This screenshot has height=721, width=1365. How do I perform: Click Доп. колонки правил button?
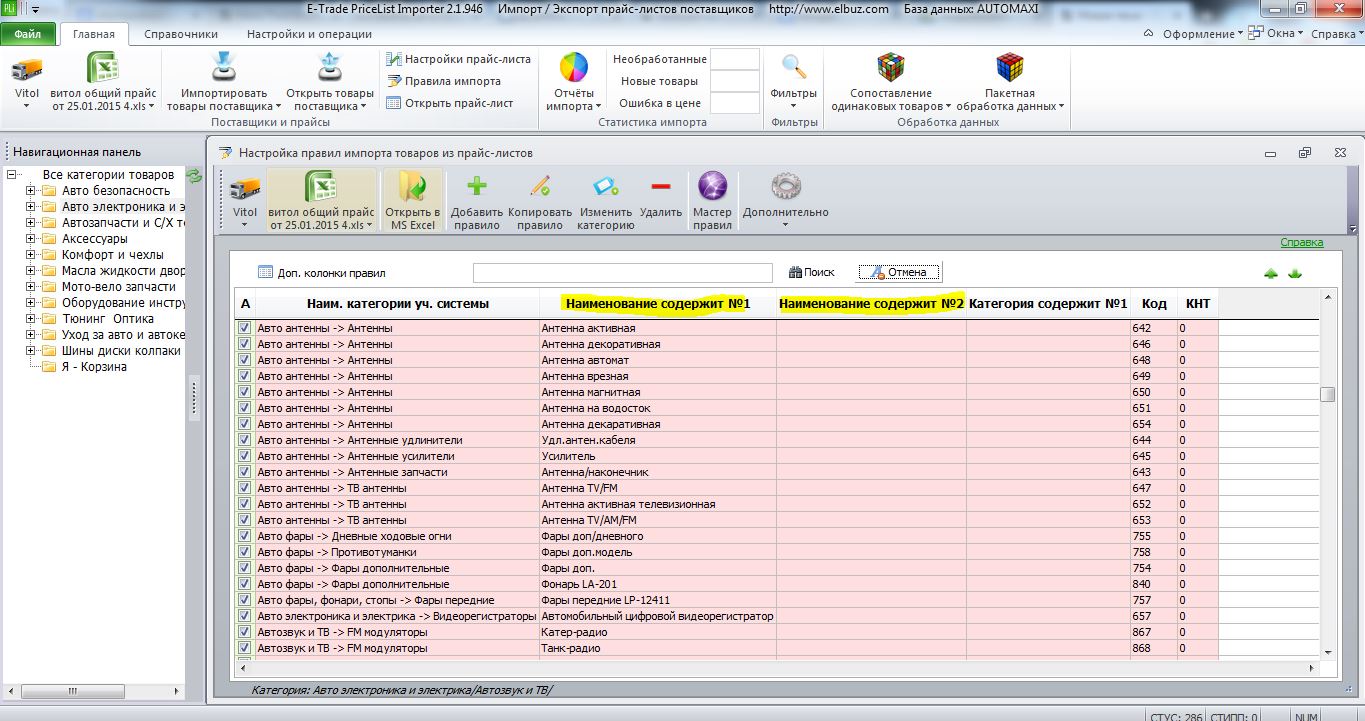[x=322, y=272]
